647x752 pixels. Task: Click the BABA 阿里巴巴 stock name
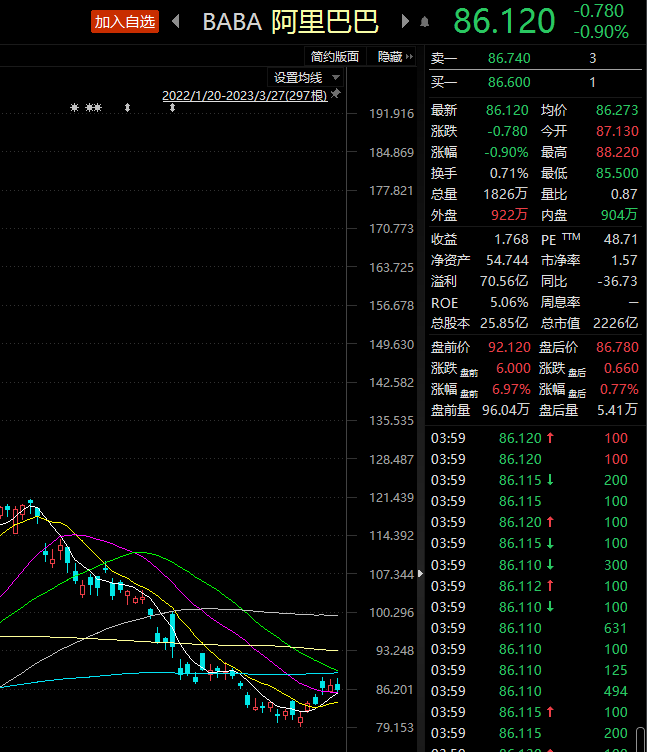coord(290,21)
